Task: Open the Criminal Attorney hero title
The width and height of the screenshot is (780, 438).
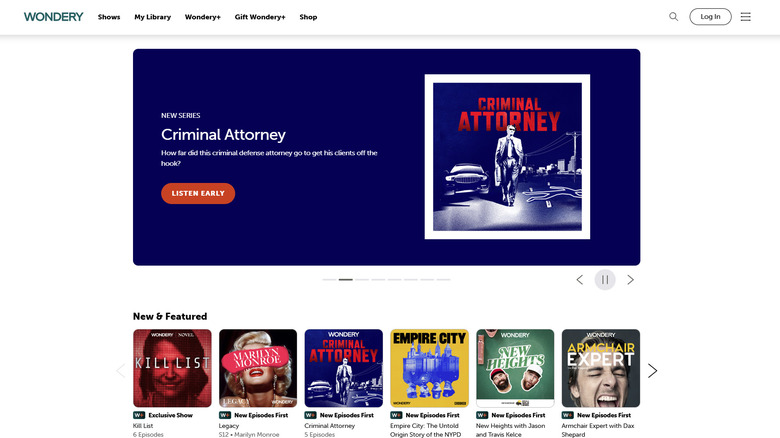Action: pyautogui.click(x=223, y=134)
